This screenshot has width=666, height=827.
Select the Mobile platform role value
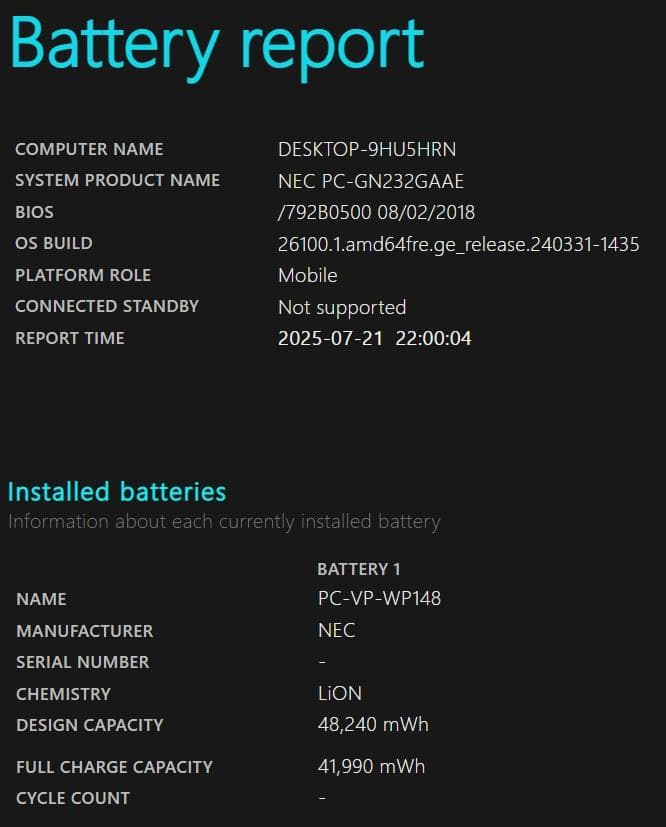[307, 275]
